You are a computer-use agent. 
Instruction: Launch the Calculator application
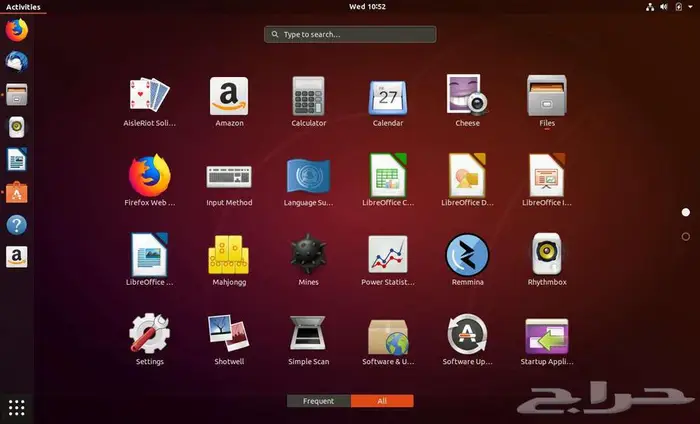coord(308,96)
